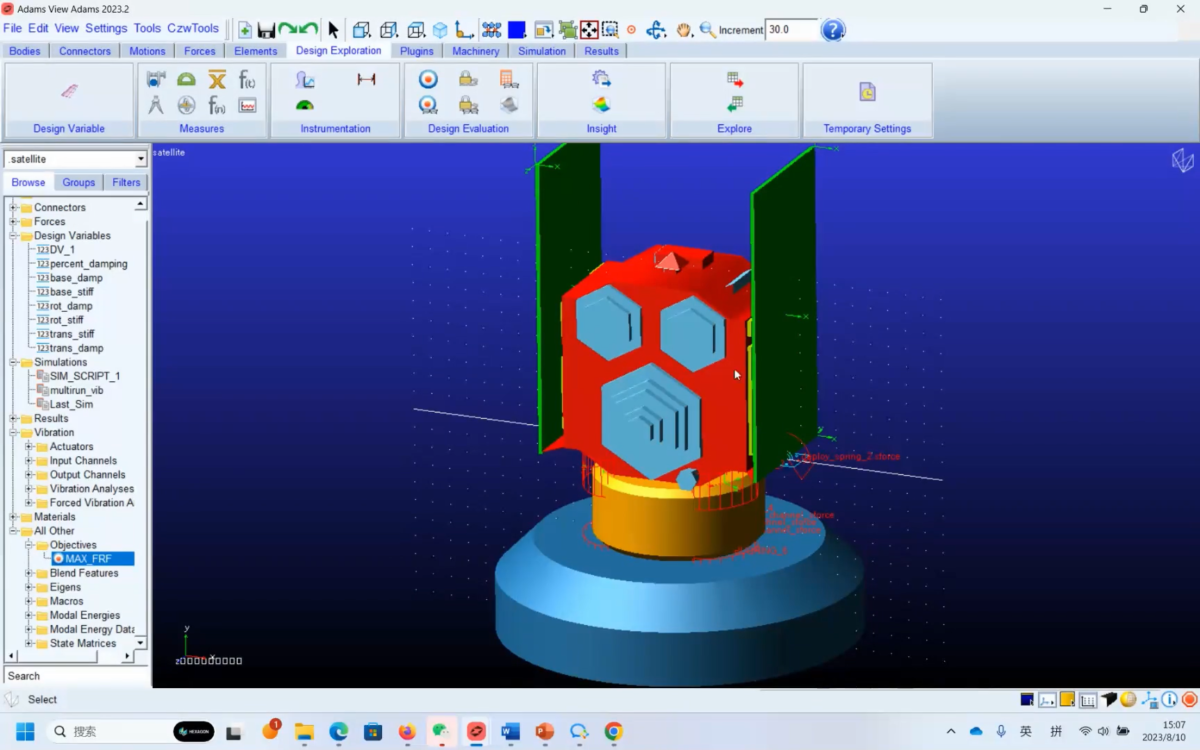
Task: Open the Groups browser tab
Action: click(x=79, y=182)
